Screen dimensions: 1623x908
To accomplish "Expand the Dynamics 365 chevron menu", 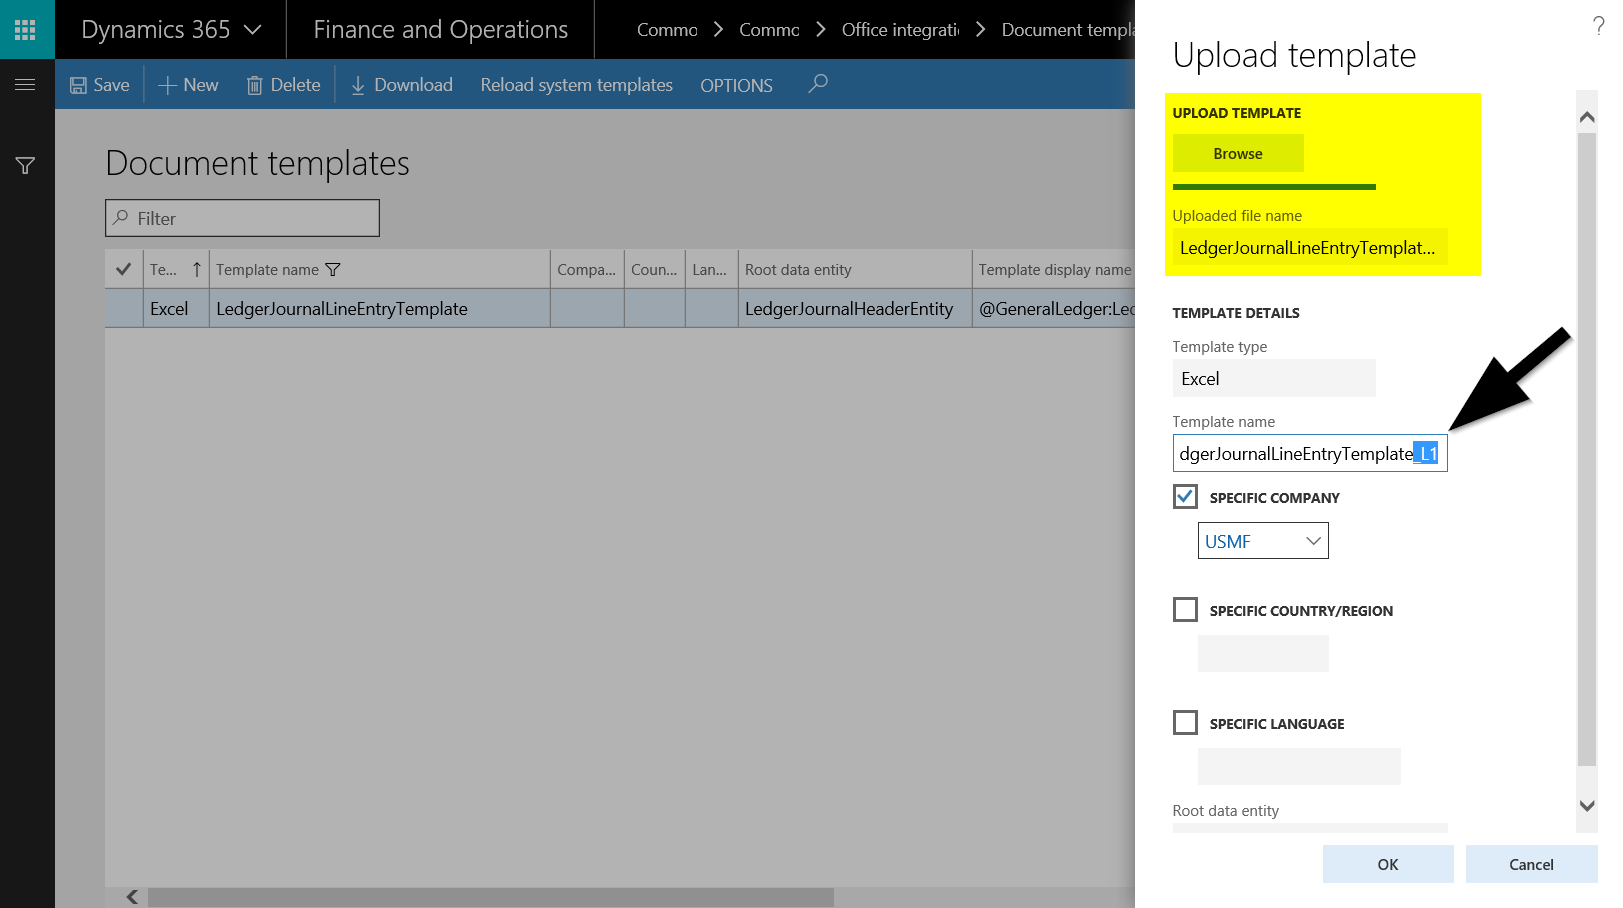I will point(253,30).
